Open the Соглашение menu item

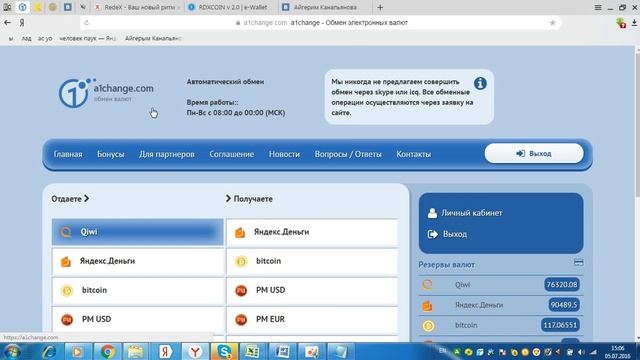(231, 154)
